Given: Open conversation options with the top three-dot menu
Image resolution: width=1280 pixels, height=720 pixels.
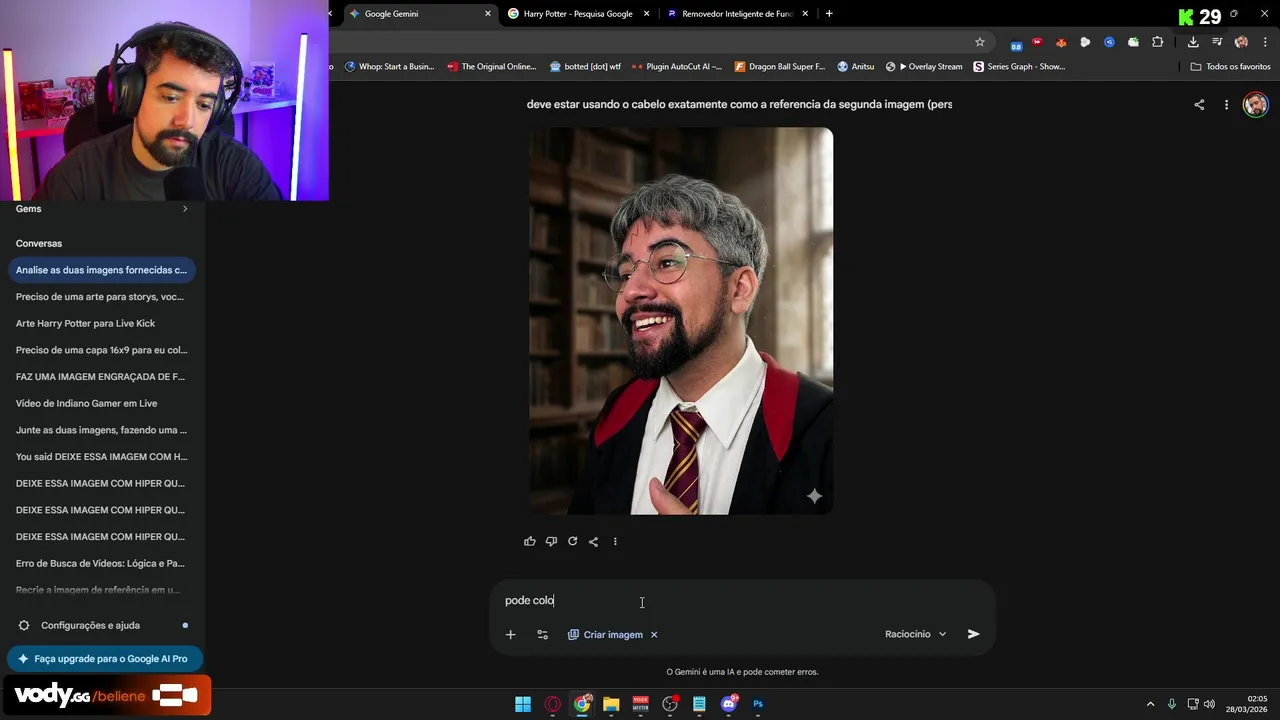Looking at the screenshot, I should [1226, 104].
